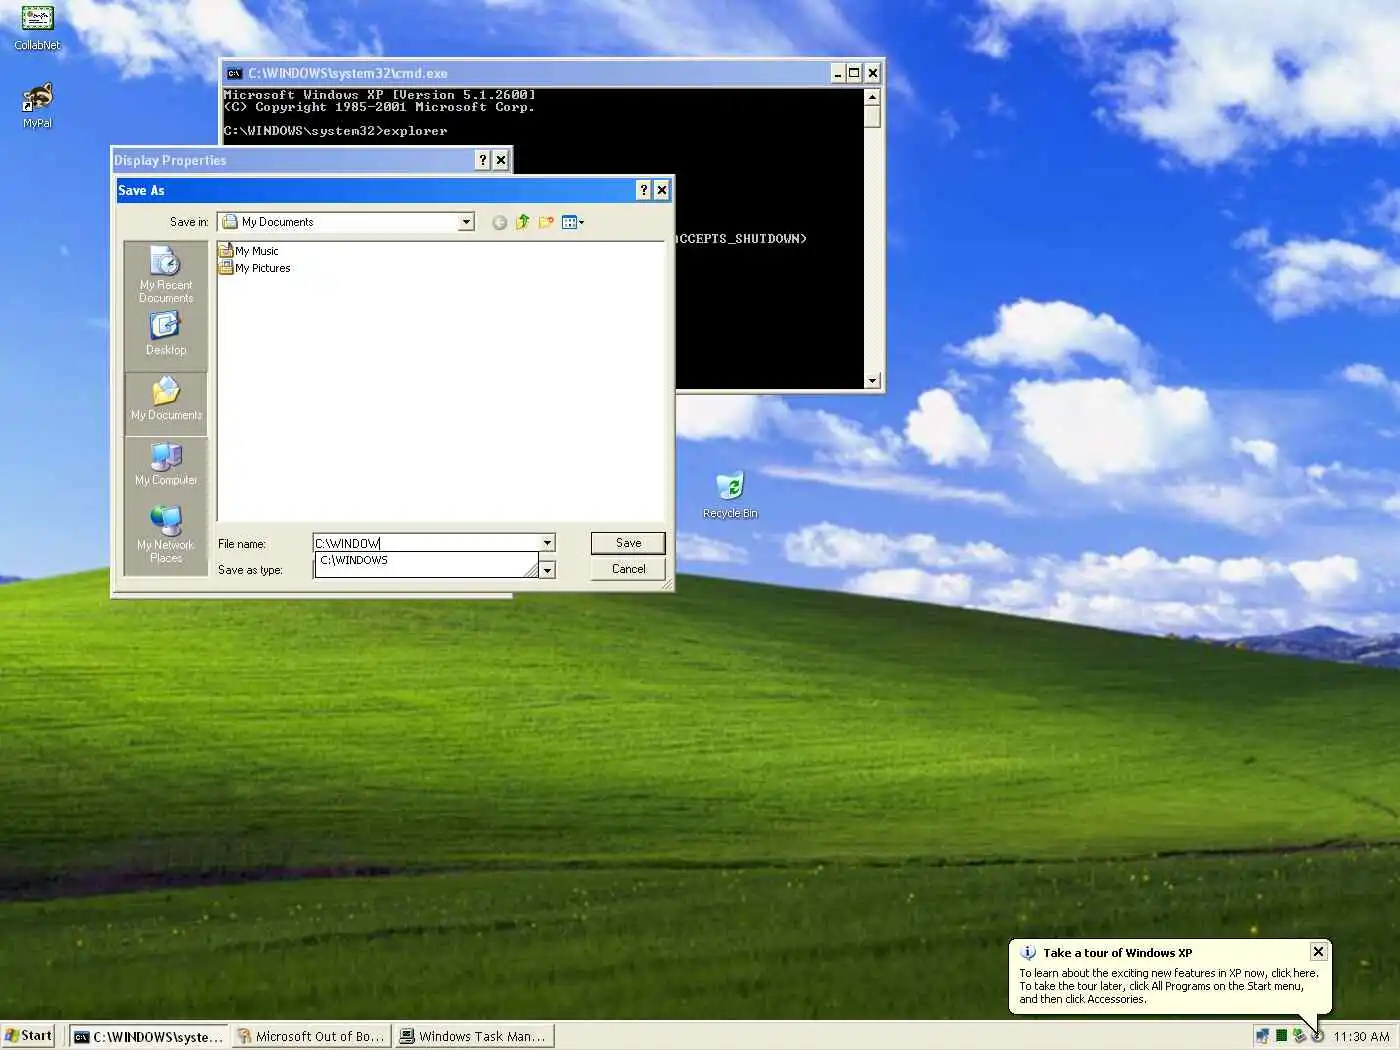Open the Start menu
This screenshot has height=1050, width=1400.
(x=28, y=1036)
